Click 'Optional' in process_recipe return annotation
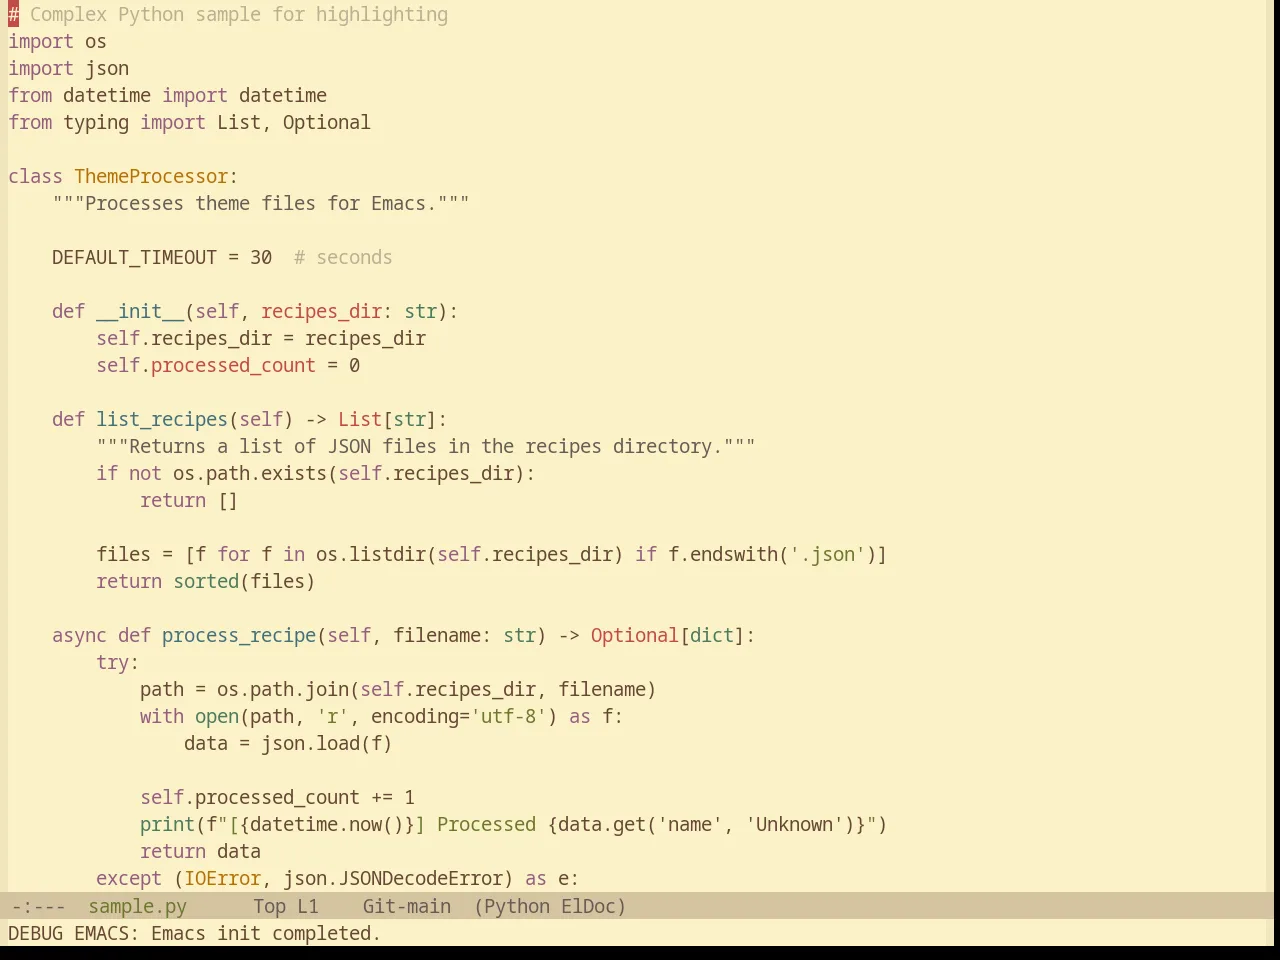1280x960 pixels. coord(635,635)
